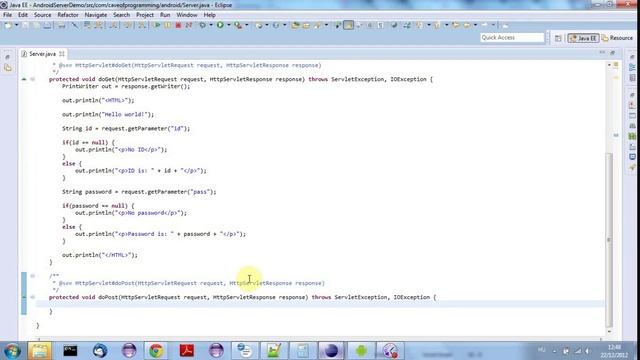This screenshot has width=640, height=360.
Task: Click the 'if(id == null)' line
Action: point(89,142)
